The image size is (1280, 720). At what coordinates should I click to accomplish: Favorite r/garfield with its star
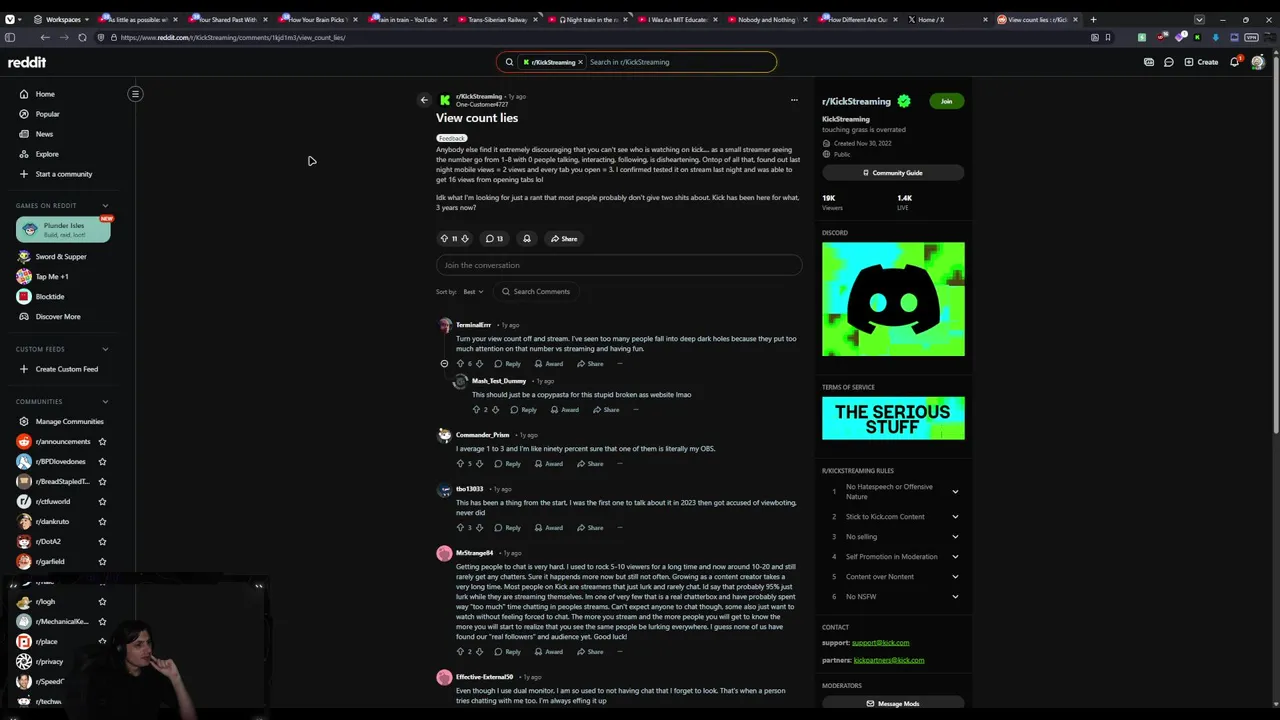click(102, 562)
